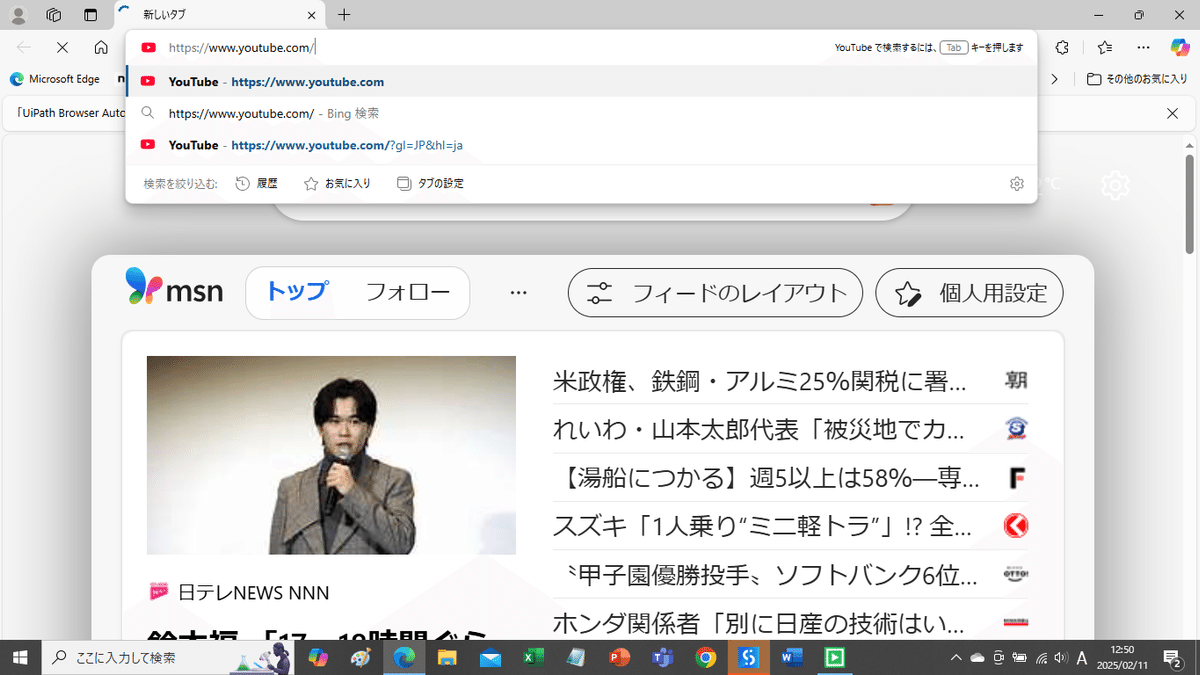The width and height of the screenshot is (1200, 675).
Task: Open the Favorites star-list icon
Action: [x=1104, y=47]
